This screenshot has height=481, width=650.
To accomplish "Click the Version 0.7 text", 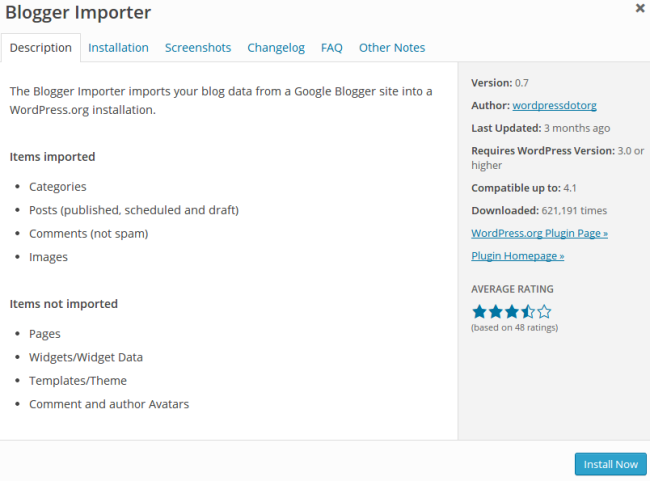I will pos(500,83).
